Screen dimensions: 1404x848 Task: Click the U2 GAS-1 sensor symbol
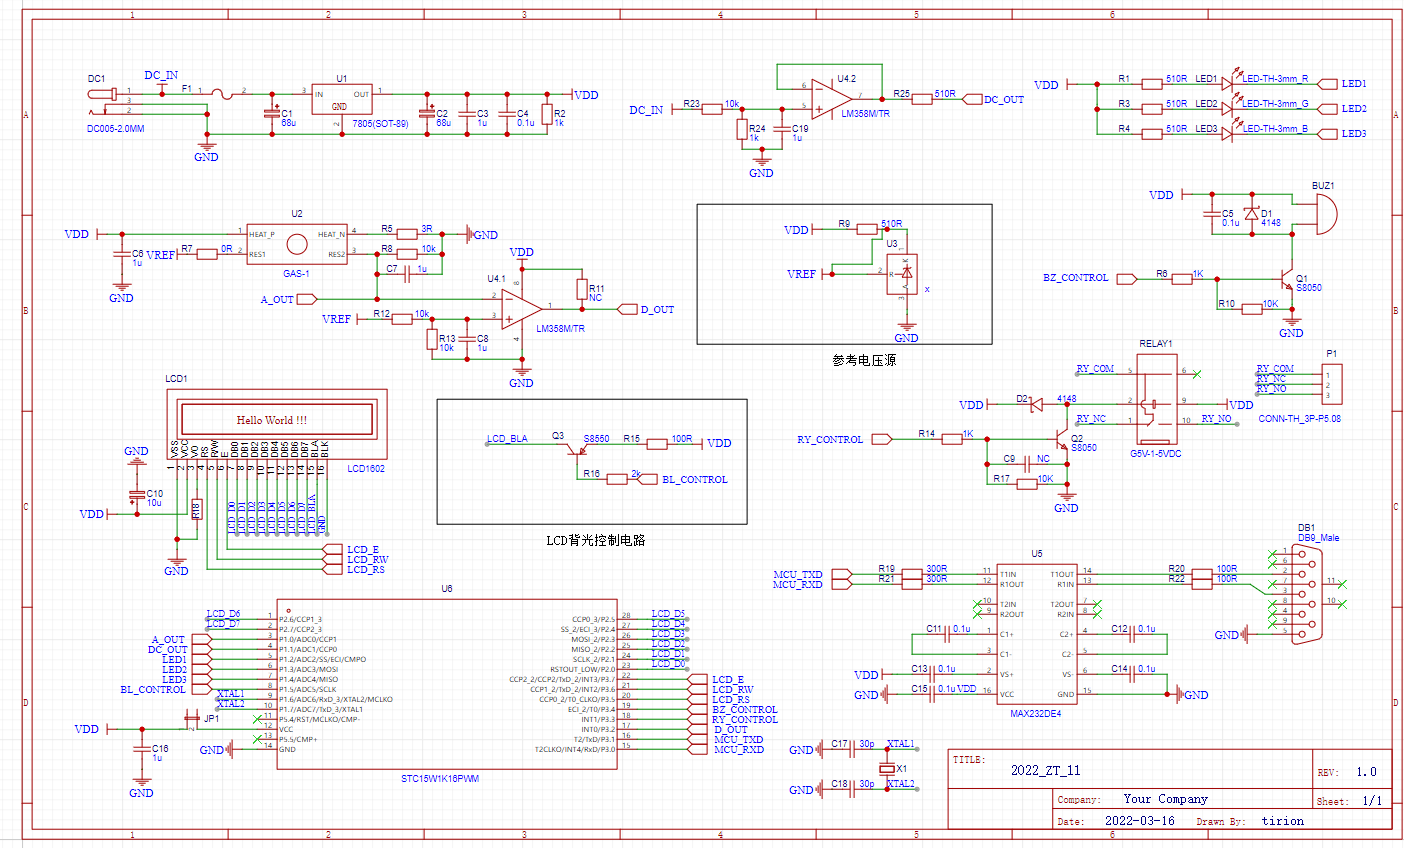pyautogui.click(x=297, y=245)
